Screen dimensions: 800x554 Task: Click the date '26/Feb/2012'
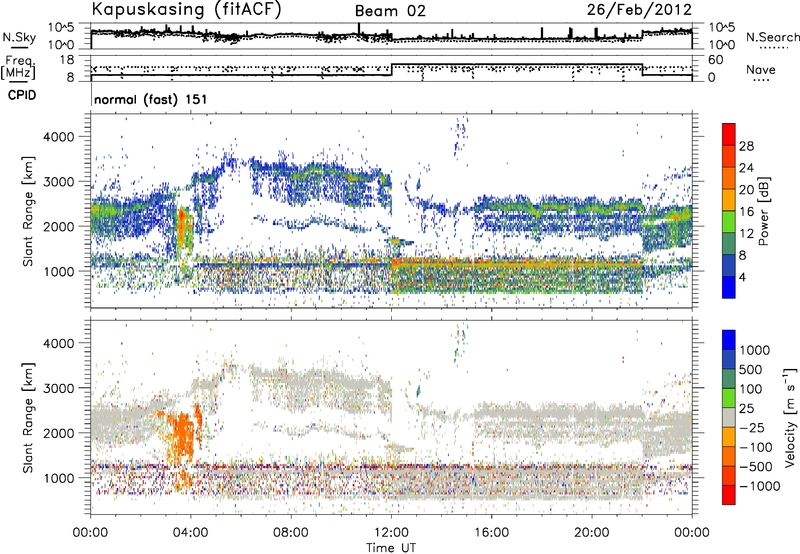coord(639,10)
